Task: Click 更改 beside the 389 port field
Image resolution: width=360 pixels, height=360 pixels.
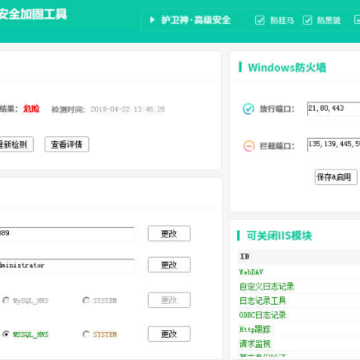Action: 169,233
